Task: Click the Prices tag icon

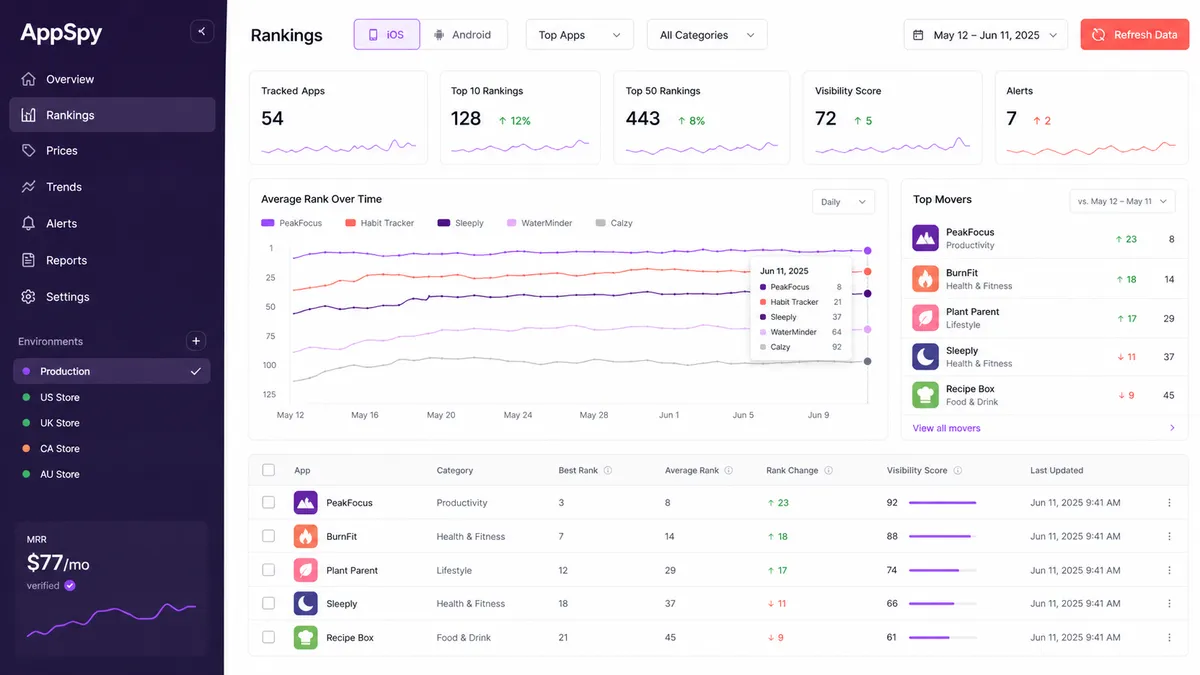Action: click(28, 151)
